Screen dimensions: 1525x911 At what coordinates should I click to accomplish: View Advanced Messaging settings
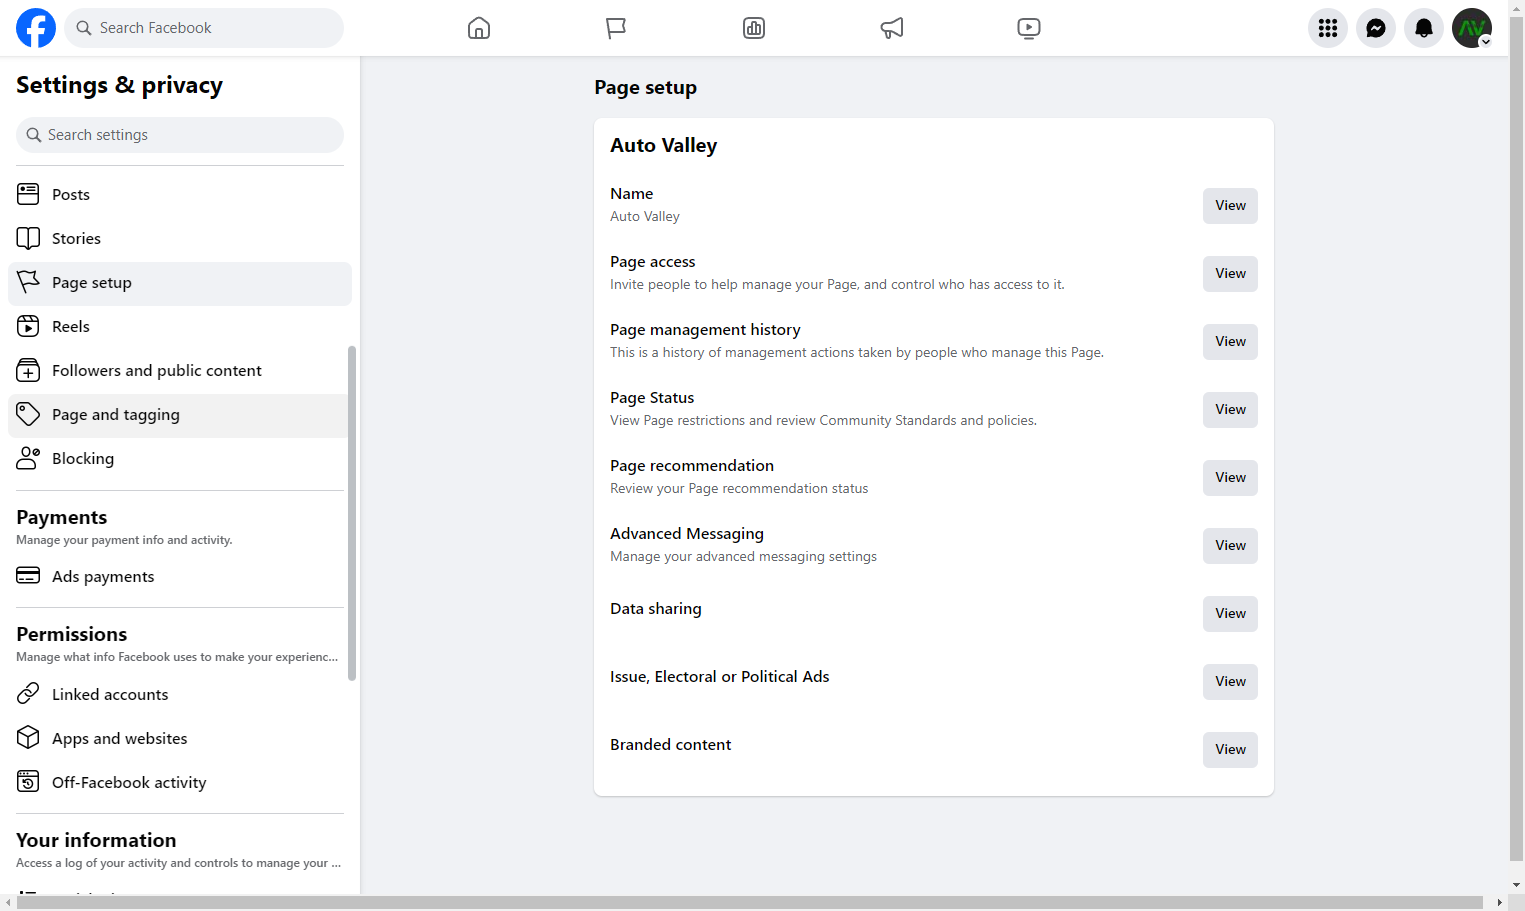(x=1230, y=545)
